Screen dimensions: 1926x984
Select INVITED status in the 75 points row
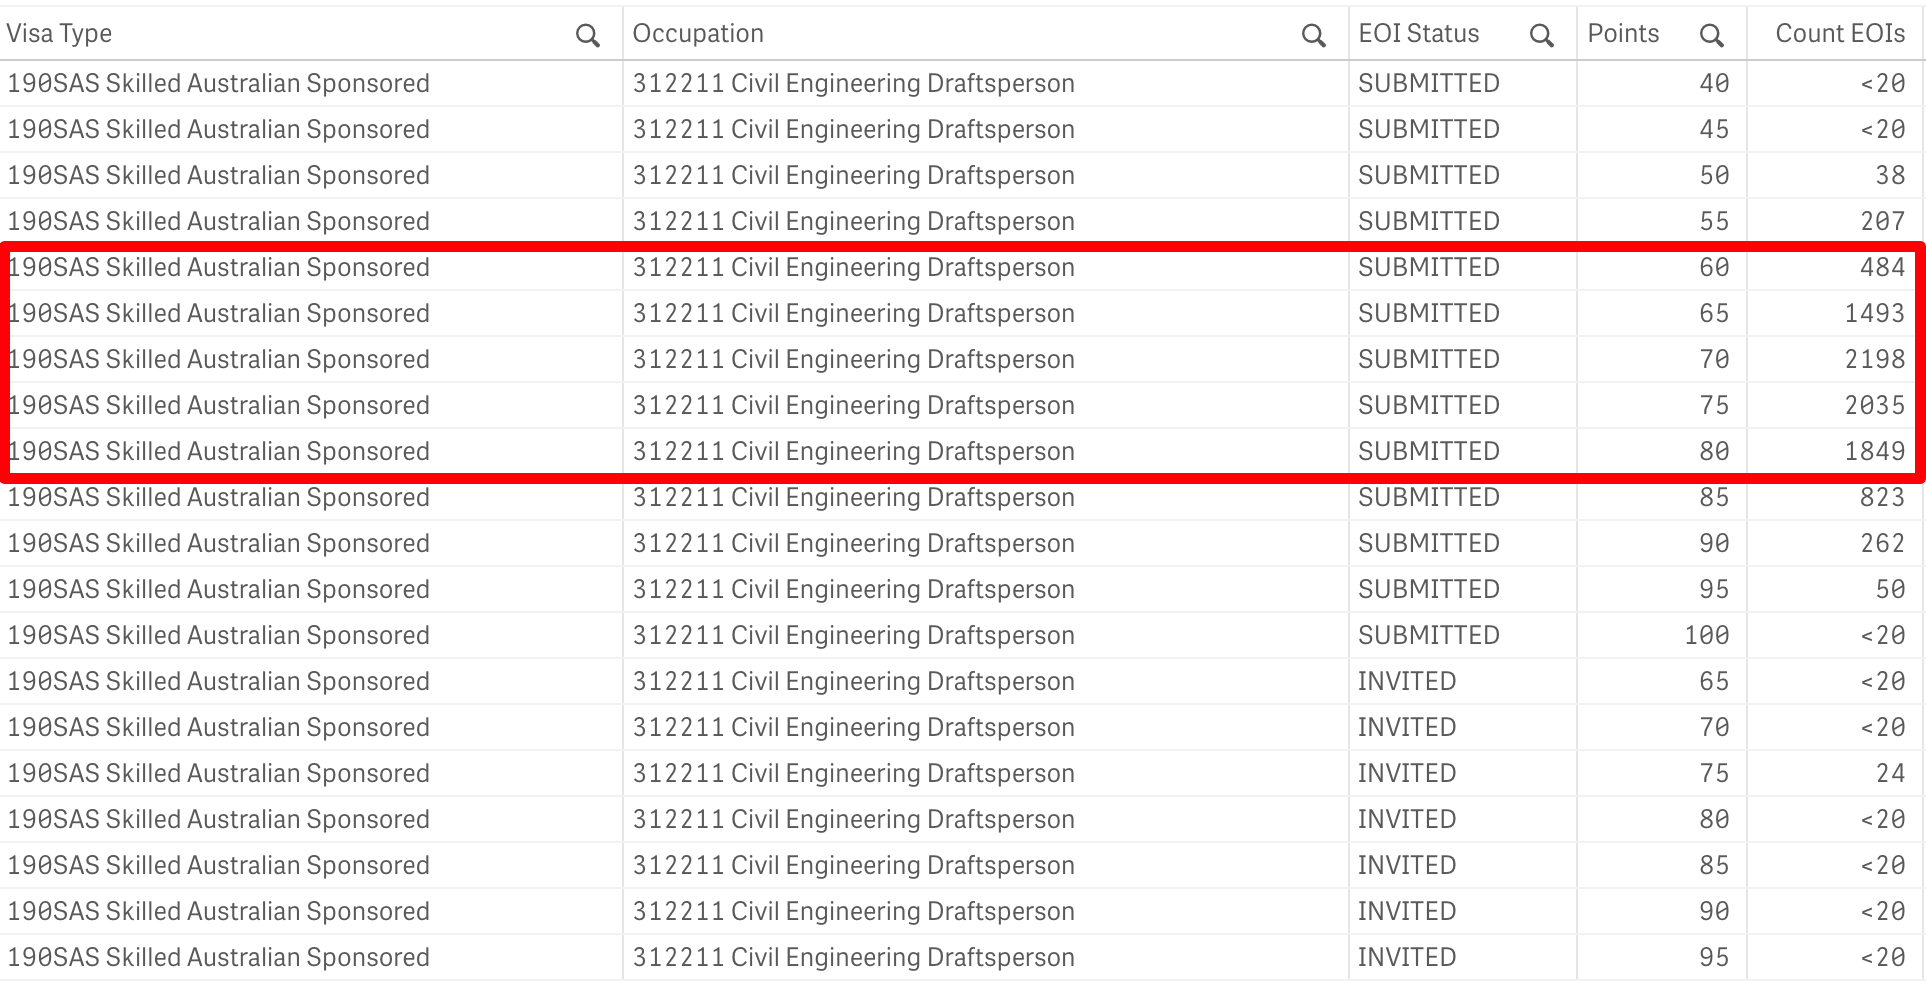pyautogui.click(x=1406, y=774)
